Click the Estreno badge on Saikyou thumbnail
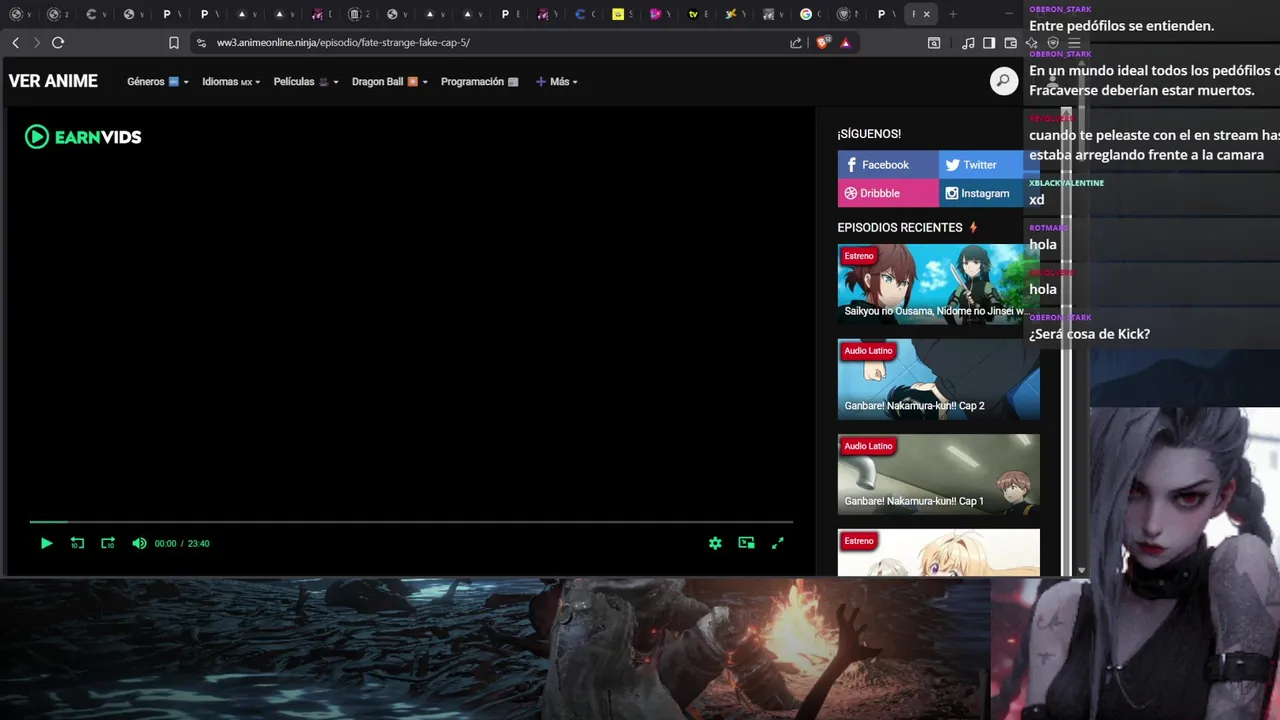1280x720 pixels. coord(859,256)
